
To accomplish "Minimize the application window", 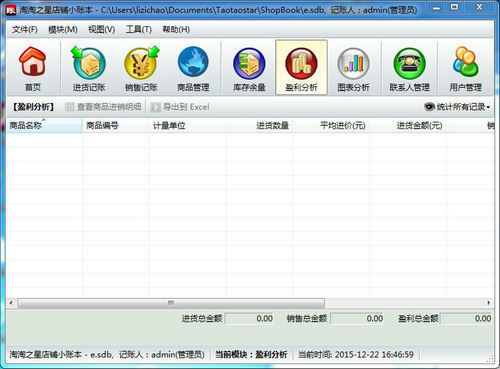I will coord(436,8).
